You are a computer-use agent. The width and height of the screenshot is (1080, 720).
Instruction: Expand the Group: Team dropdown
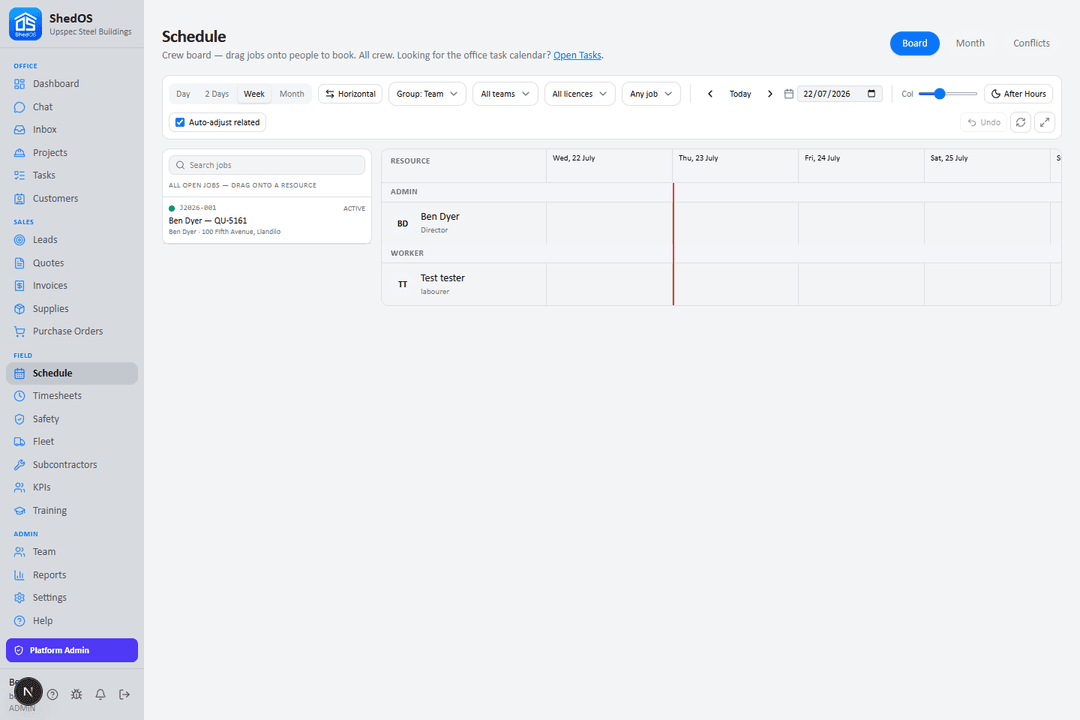click(427, 94)
